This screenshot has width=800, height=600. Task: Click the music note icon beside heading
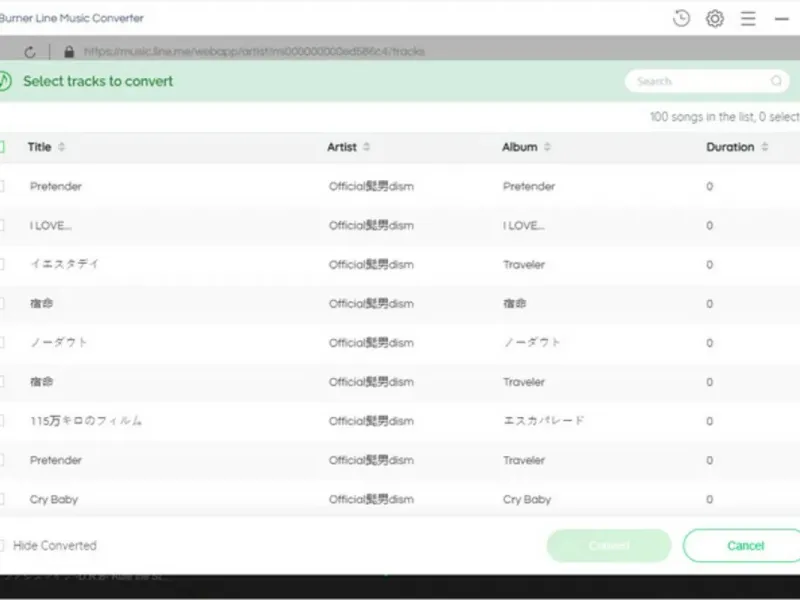(x=4, y=81)
